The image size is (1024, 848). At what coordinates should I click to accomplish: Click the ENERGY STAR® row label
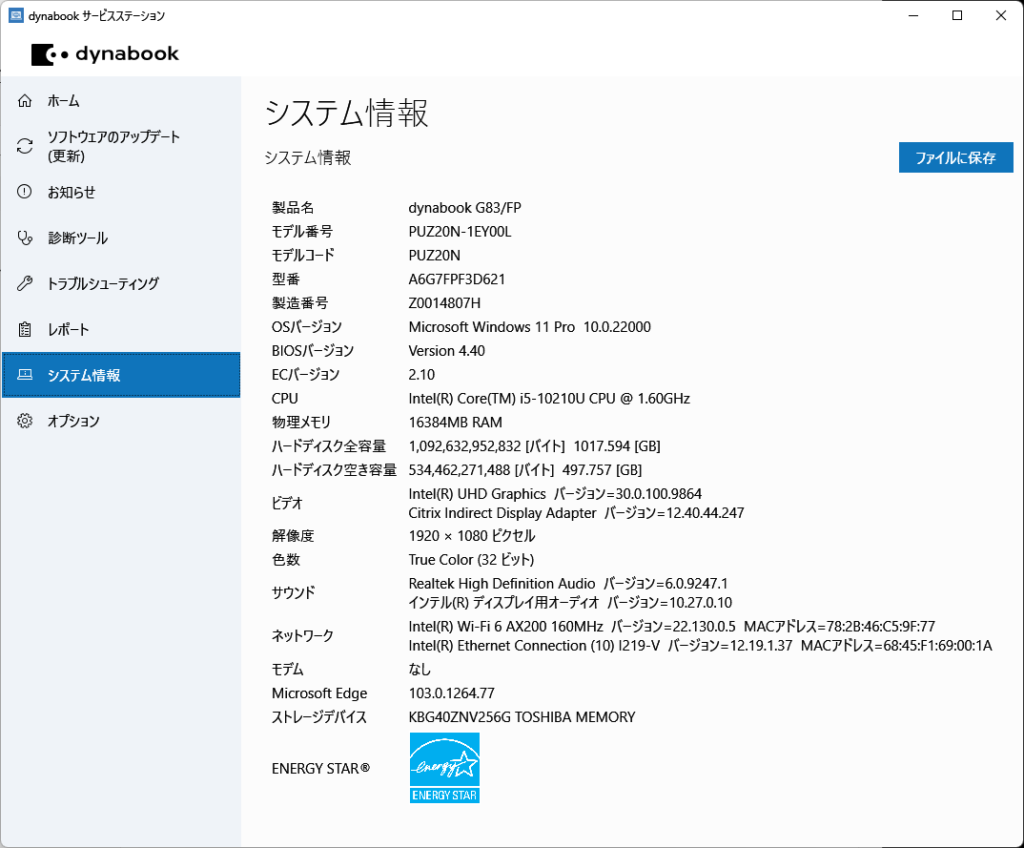coord(321,769)
